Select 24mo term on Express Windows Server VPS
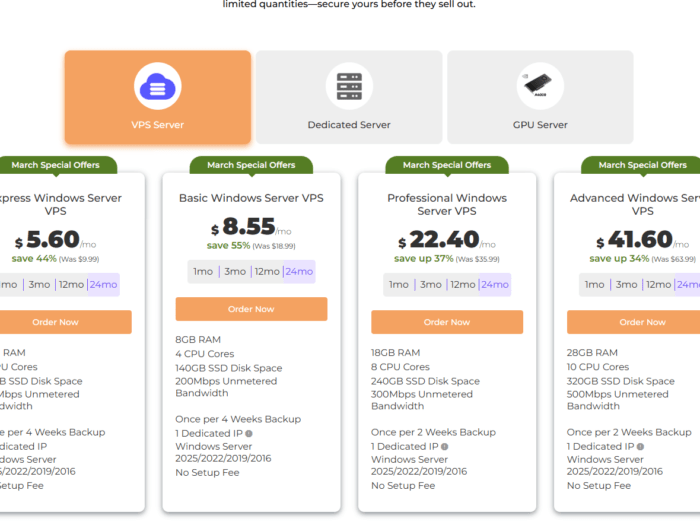Viewport: 700px width, 525px height. coord(103,284)
